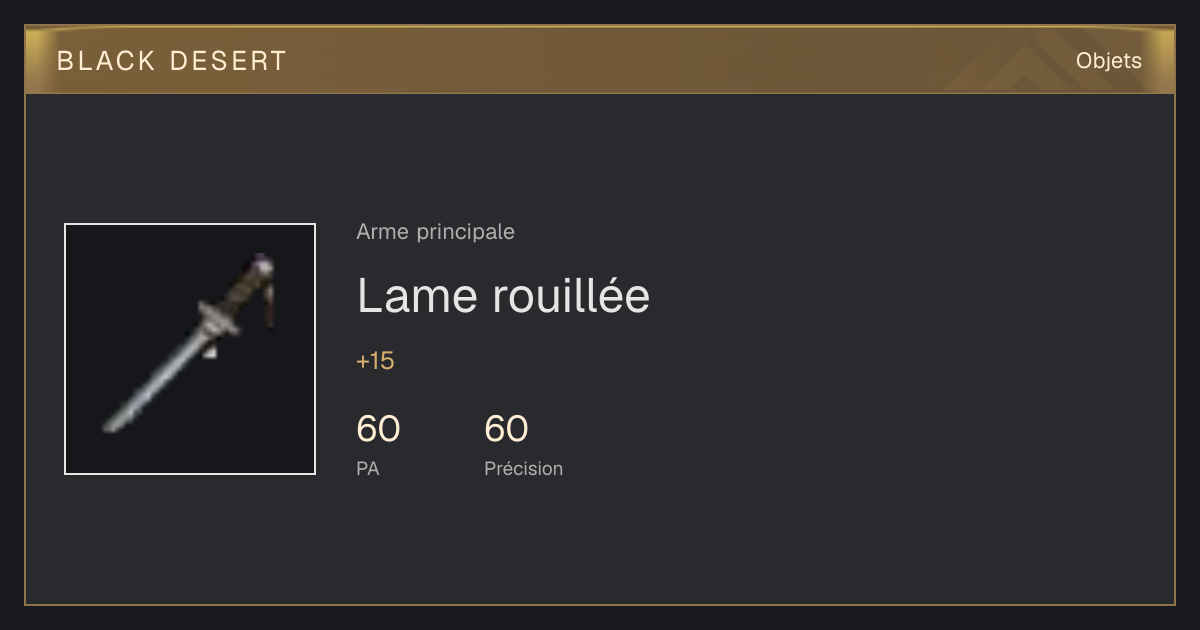Viewport: 1200px width, 630px height.
Task: Click the 60 value above Précision
Action: [x=506, y=429]
